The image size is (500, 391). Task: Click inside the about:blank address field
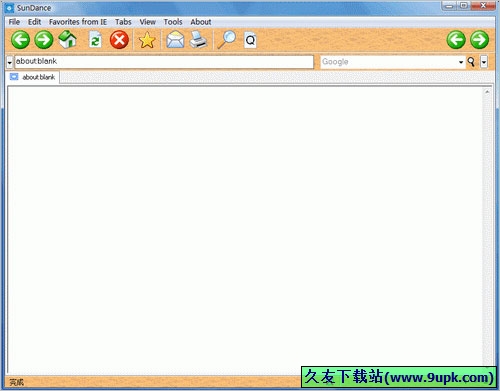click(x=164, y=62)
